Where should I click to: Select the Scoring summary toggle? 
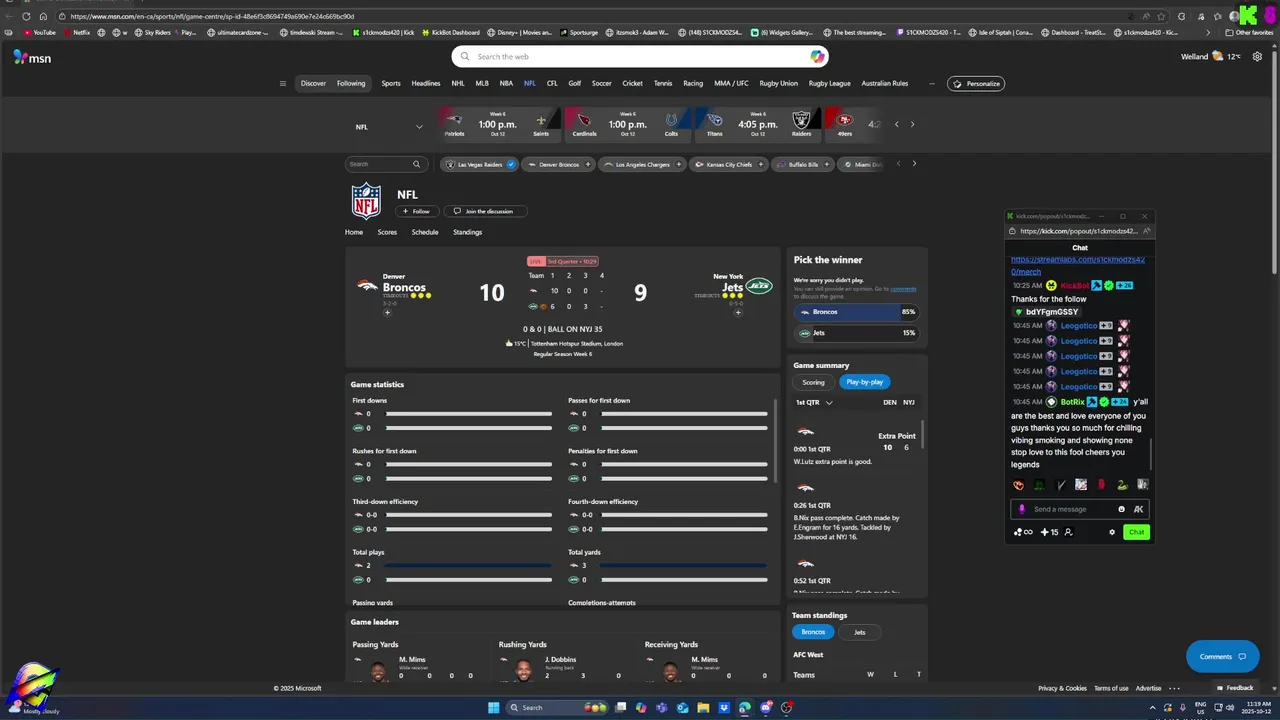813,382
